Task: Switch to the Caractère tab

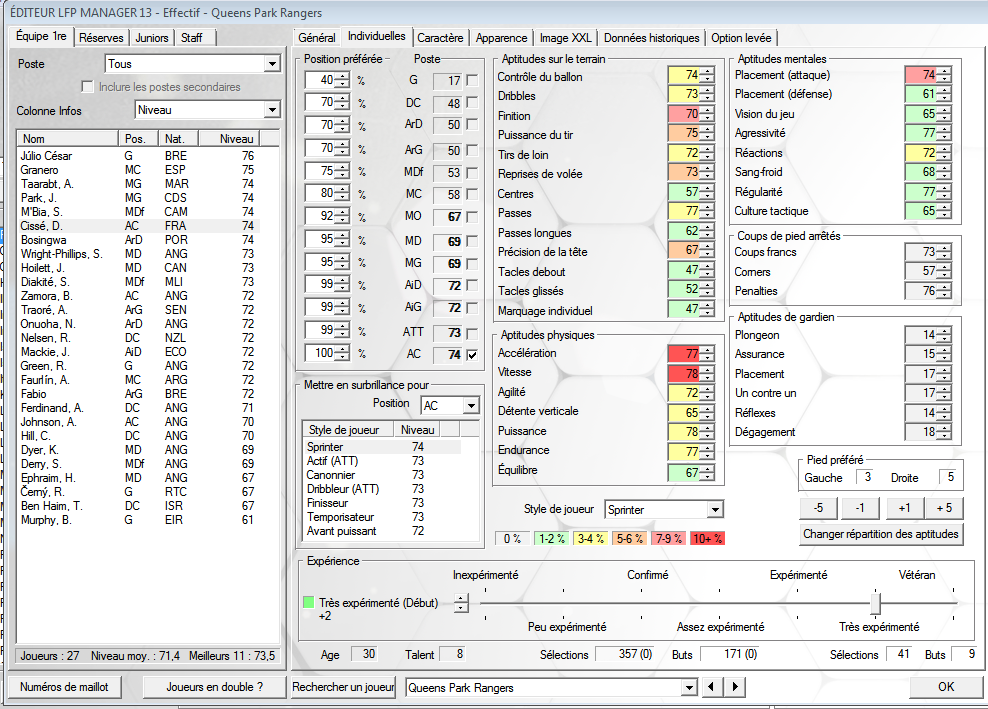Action: tap(440, 38)
